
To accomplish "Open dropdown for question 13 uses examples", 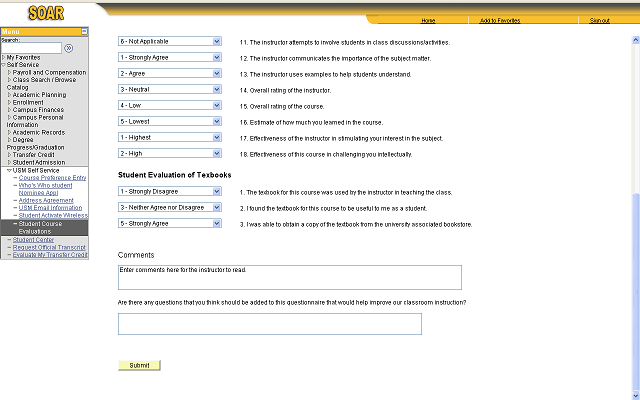I will coord(170,73).
